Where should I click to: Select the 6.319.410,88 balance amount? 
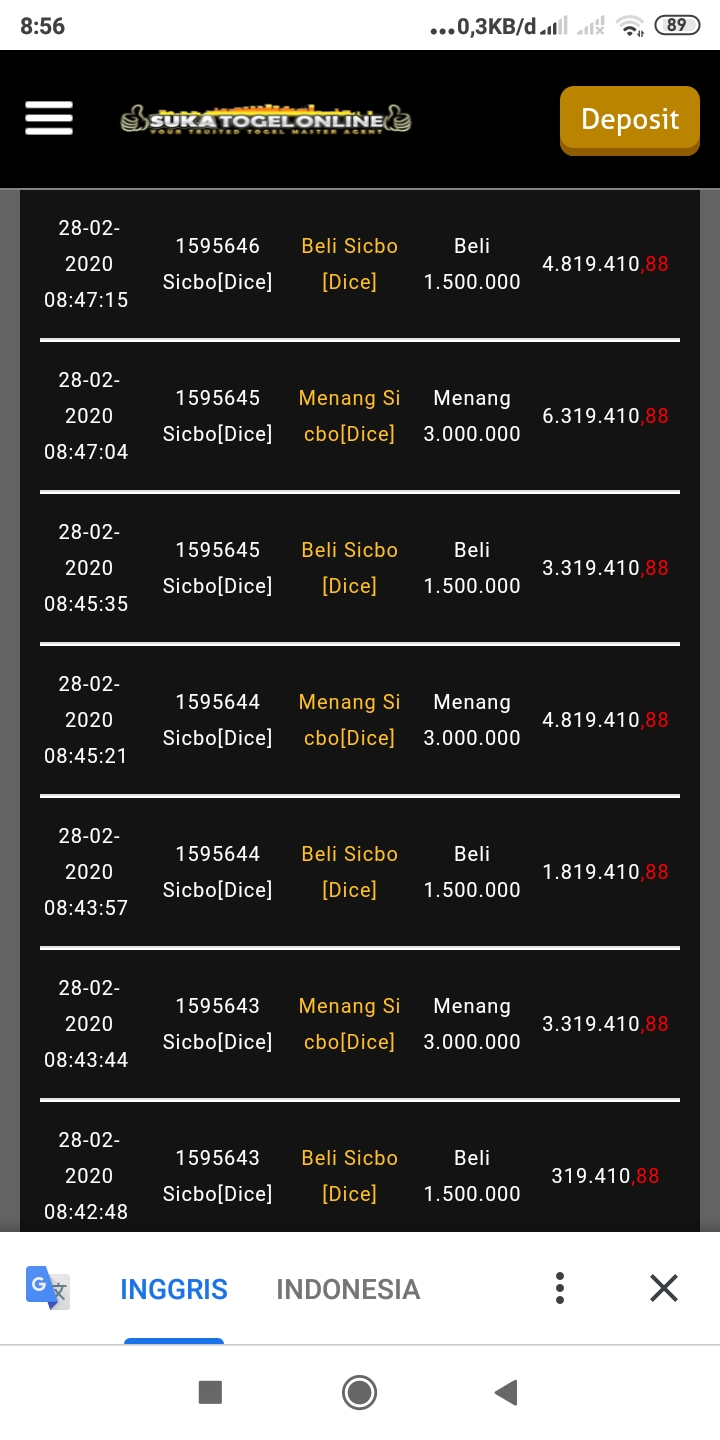pyautogui.click(x=605, y=416)
